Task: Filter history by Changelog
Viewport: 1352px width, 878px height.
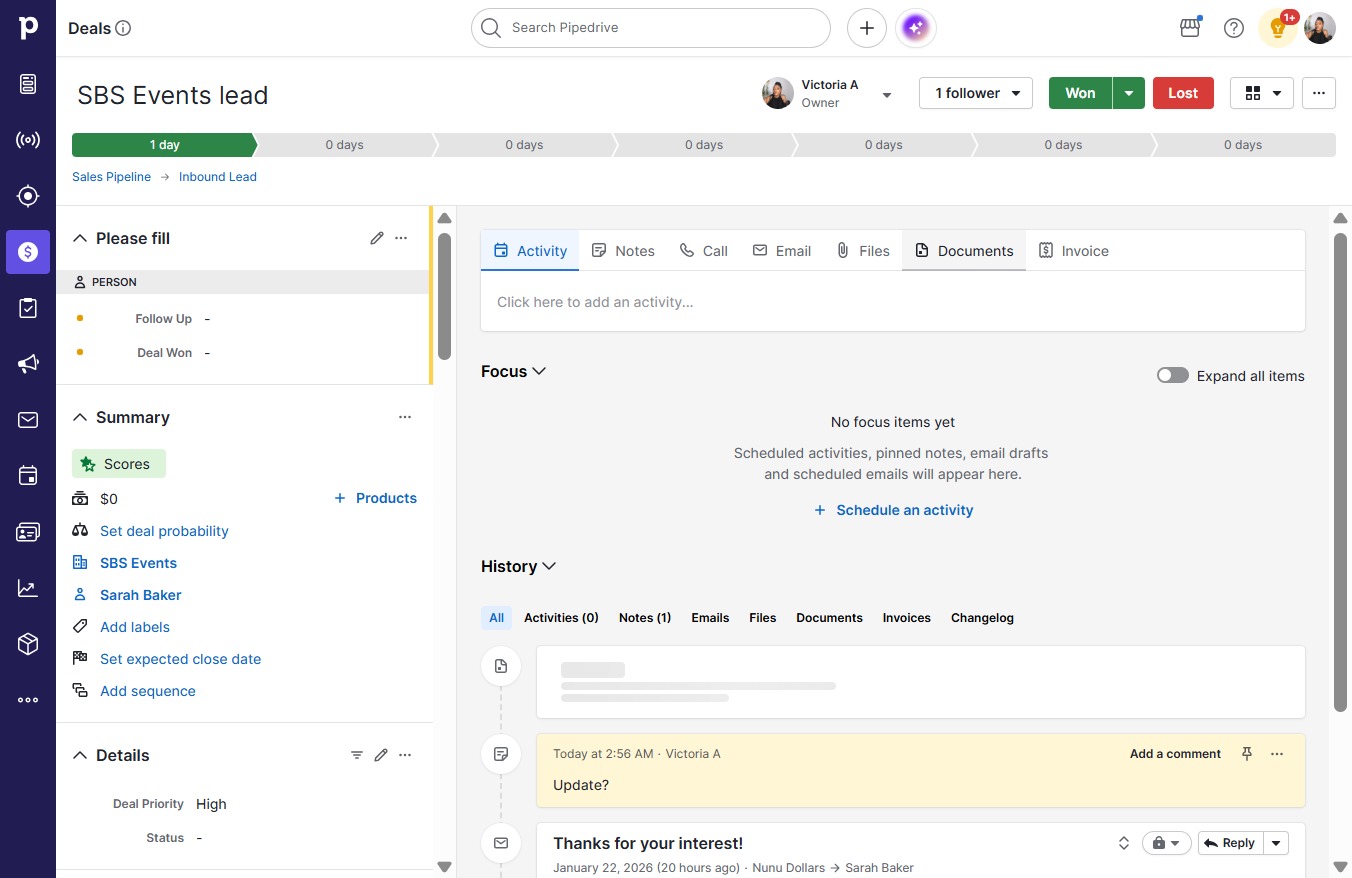Action: pos(982,618)
